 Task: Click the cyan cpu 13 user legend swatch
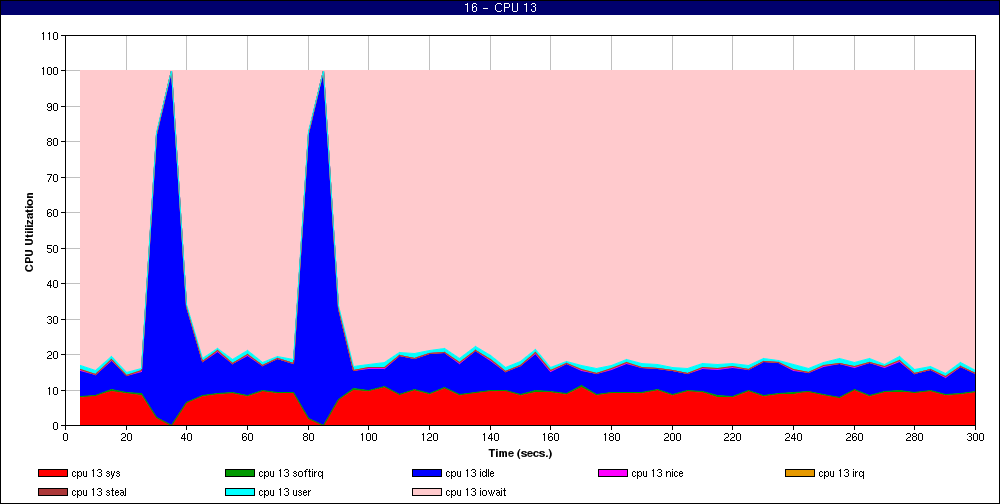pyautogui.click(x=240, y=493)
